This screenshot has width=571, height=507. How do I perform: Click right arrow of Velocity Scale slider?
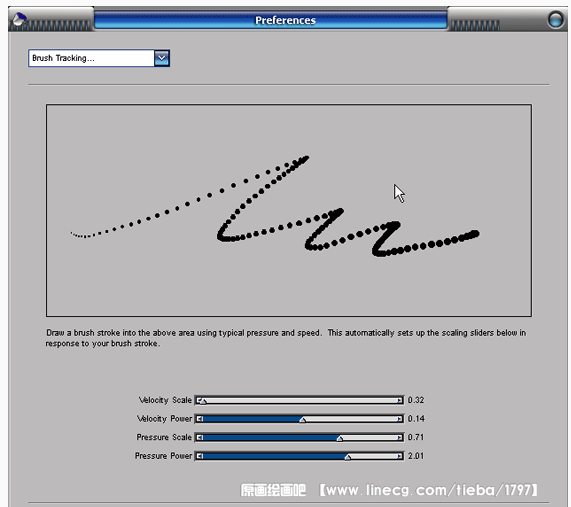coord(400,400)
